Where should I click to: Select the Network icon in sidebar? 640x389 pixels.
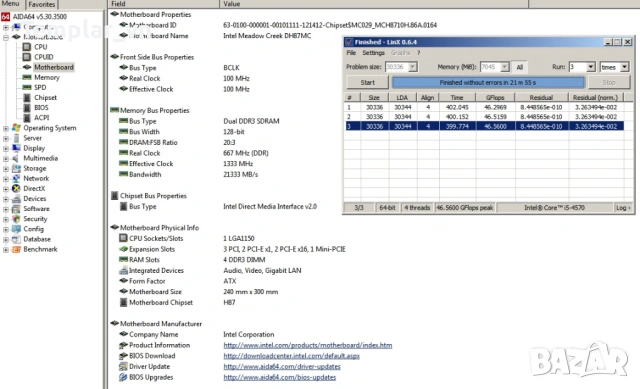point(16,178)
